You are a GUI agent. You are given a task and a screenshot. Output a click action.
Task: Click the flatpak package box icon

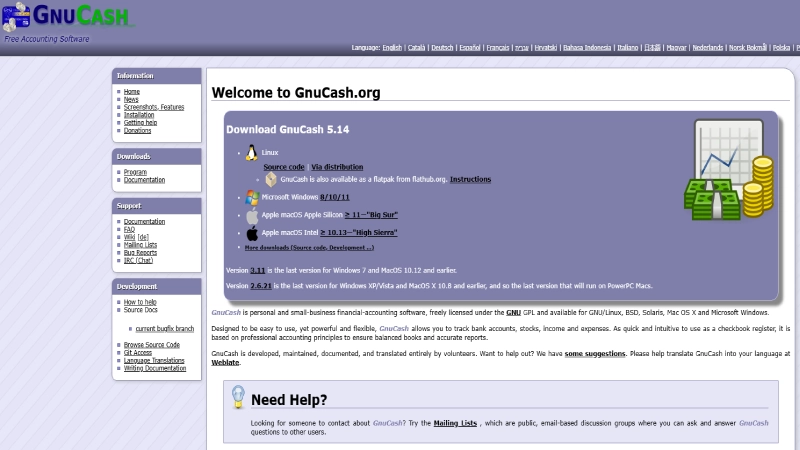271,179
